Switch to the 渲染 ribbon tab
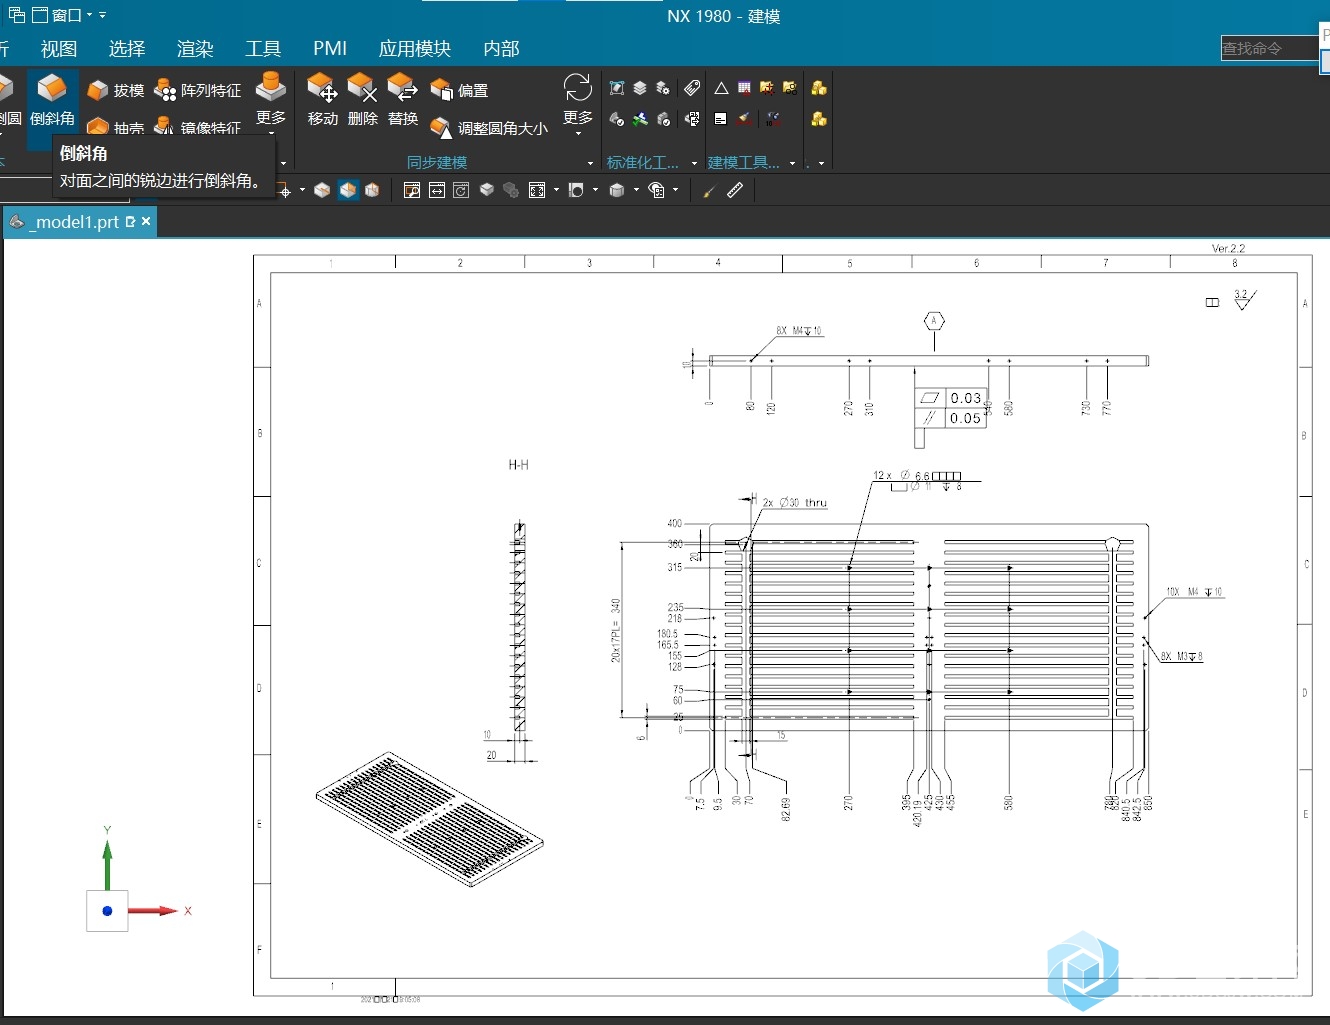Image resolution: width=1330 pixels, height=1025 pixels. click(x=195, y=48)
